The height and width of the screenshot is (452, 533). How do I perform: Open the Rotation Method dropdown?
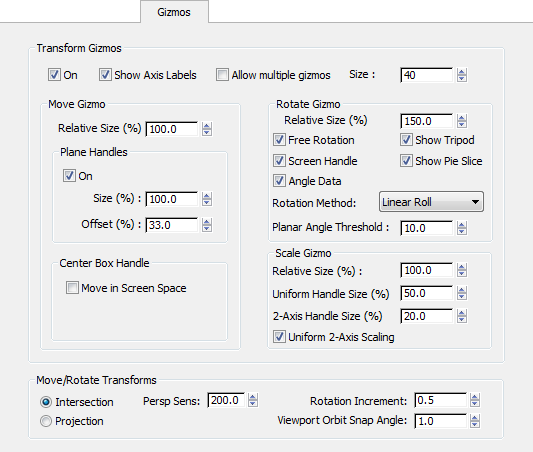(431, 202)
